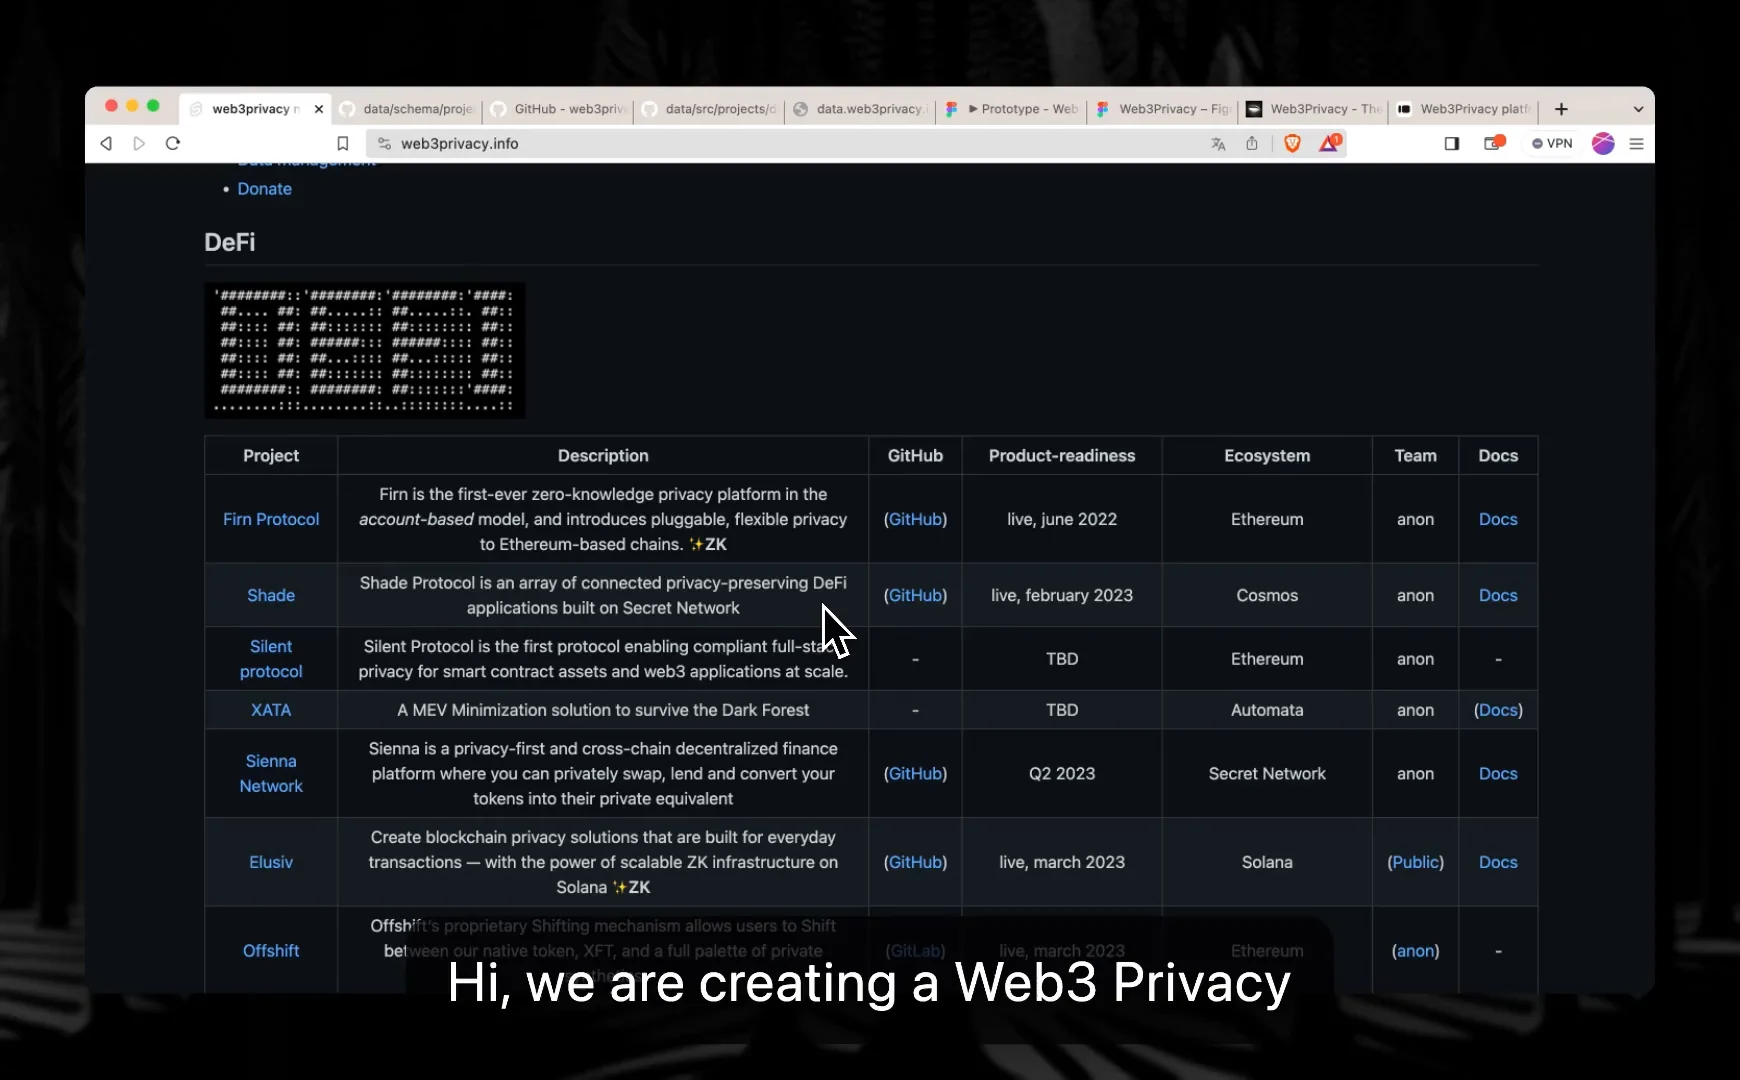Open the profile avatar menu
Viewport: 1740px width, 1080px height.
coord(1605,143)
